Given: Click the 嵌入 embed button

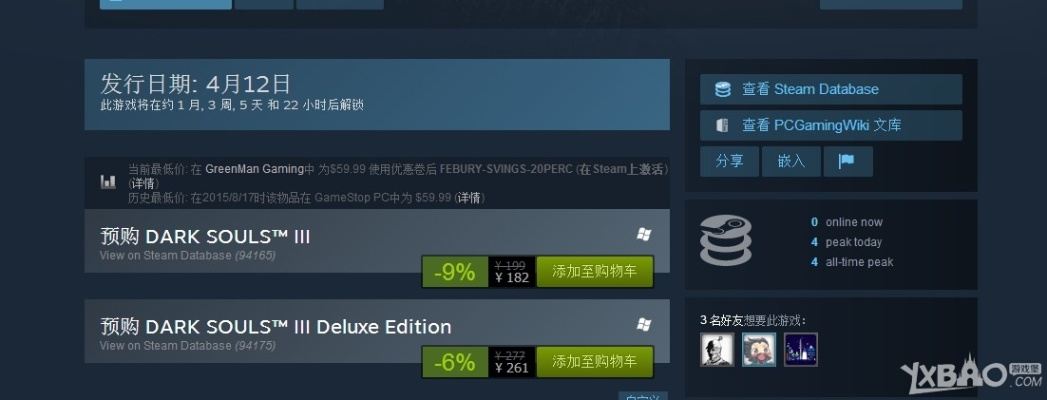Looking at the screenshot, I should pyautogui.click(x=791, y=162).
